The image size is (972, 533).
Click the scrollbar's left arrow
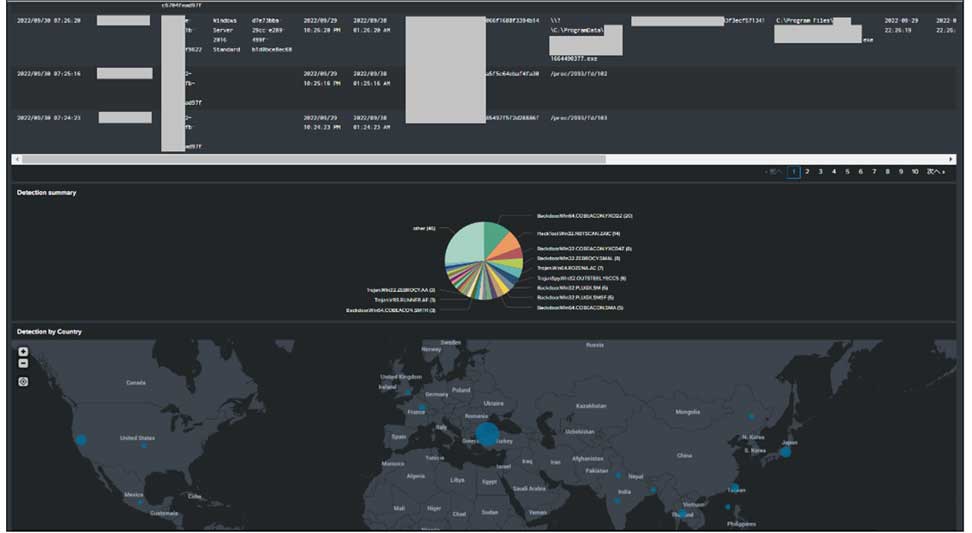tap(16, 159)
